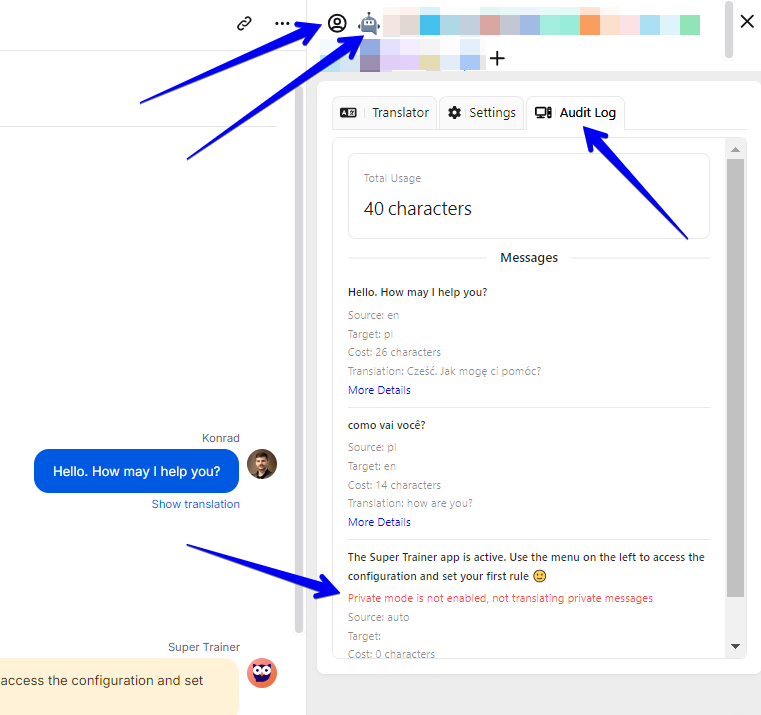Click Konrad's profile avatar
Screen dimensions: 761x715
[x=261, y=464]
